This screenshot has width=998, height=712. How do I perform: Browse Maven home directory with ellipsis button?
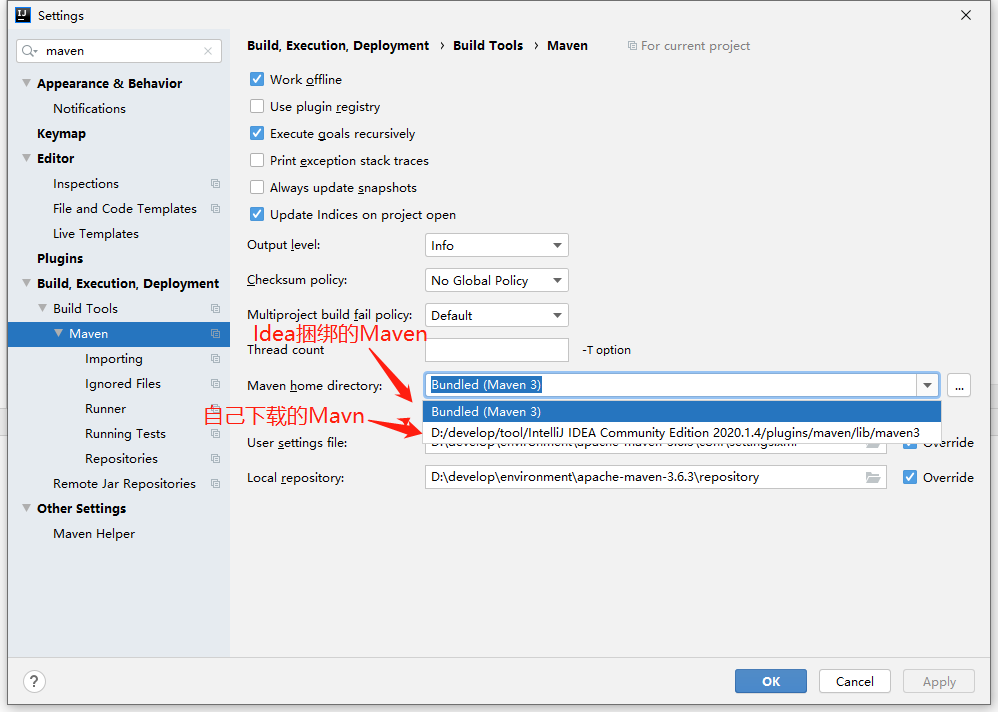click(x=959, y=386)
